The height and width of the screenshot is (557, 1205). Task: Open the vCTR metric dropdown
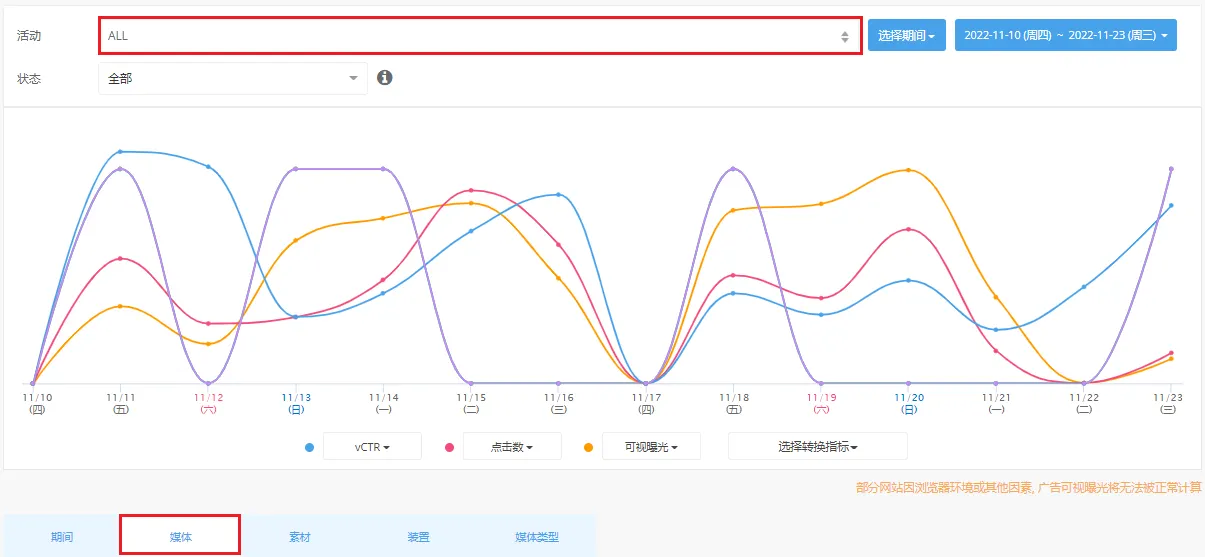click(x=372, y=447)
